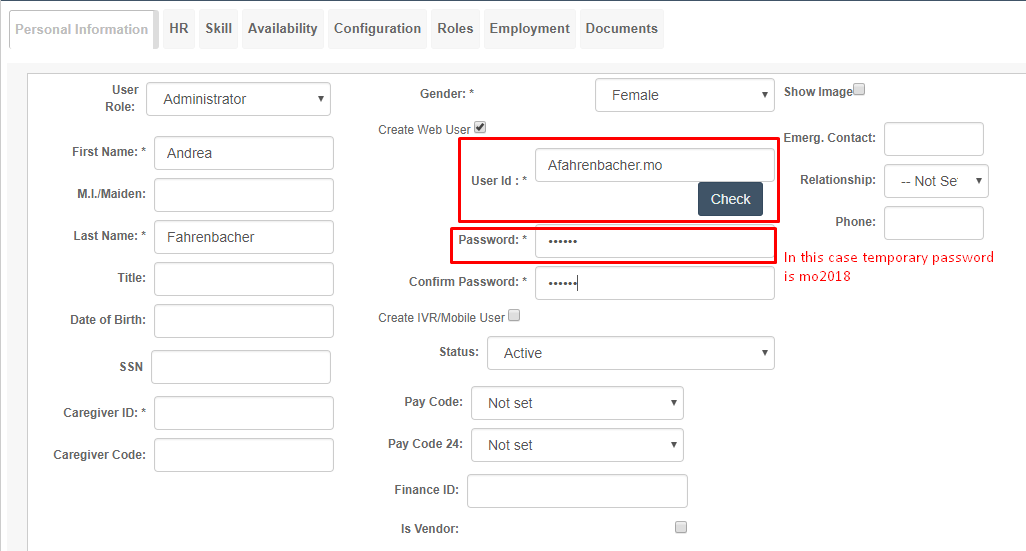Viewport: 1026px width, 551px height.
Task: Click the Emerg. Contact input field
Action: tap(934, 139)
